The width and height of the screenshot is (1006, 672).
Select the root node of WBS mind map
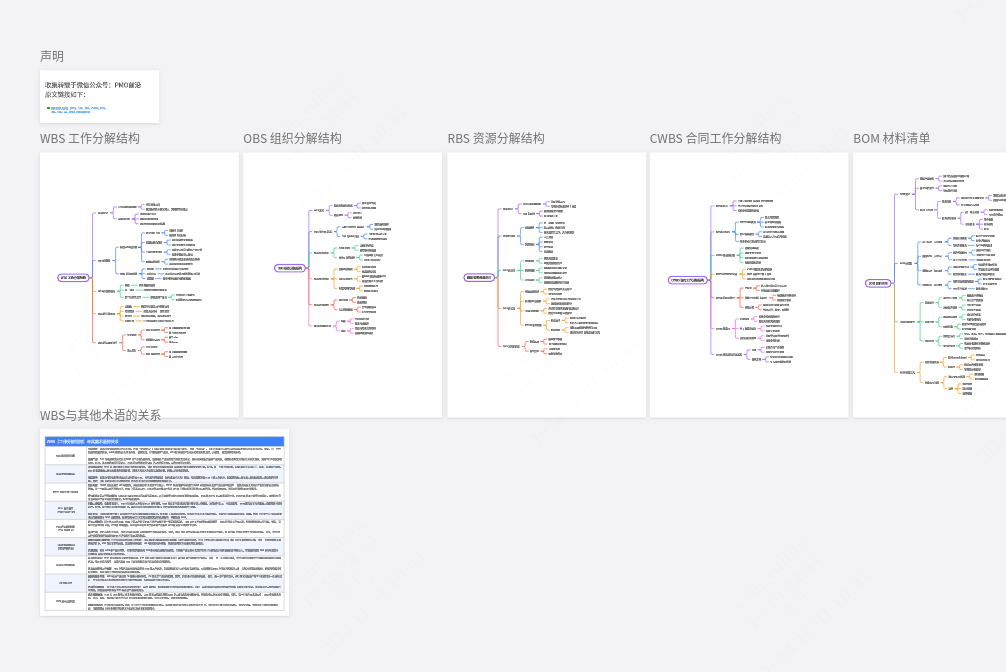tap(74, 277)
